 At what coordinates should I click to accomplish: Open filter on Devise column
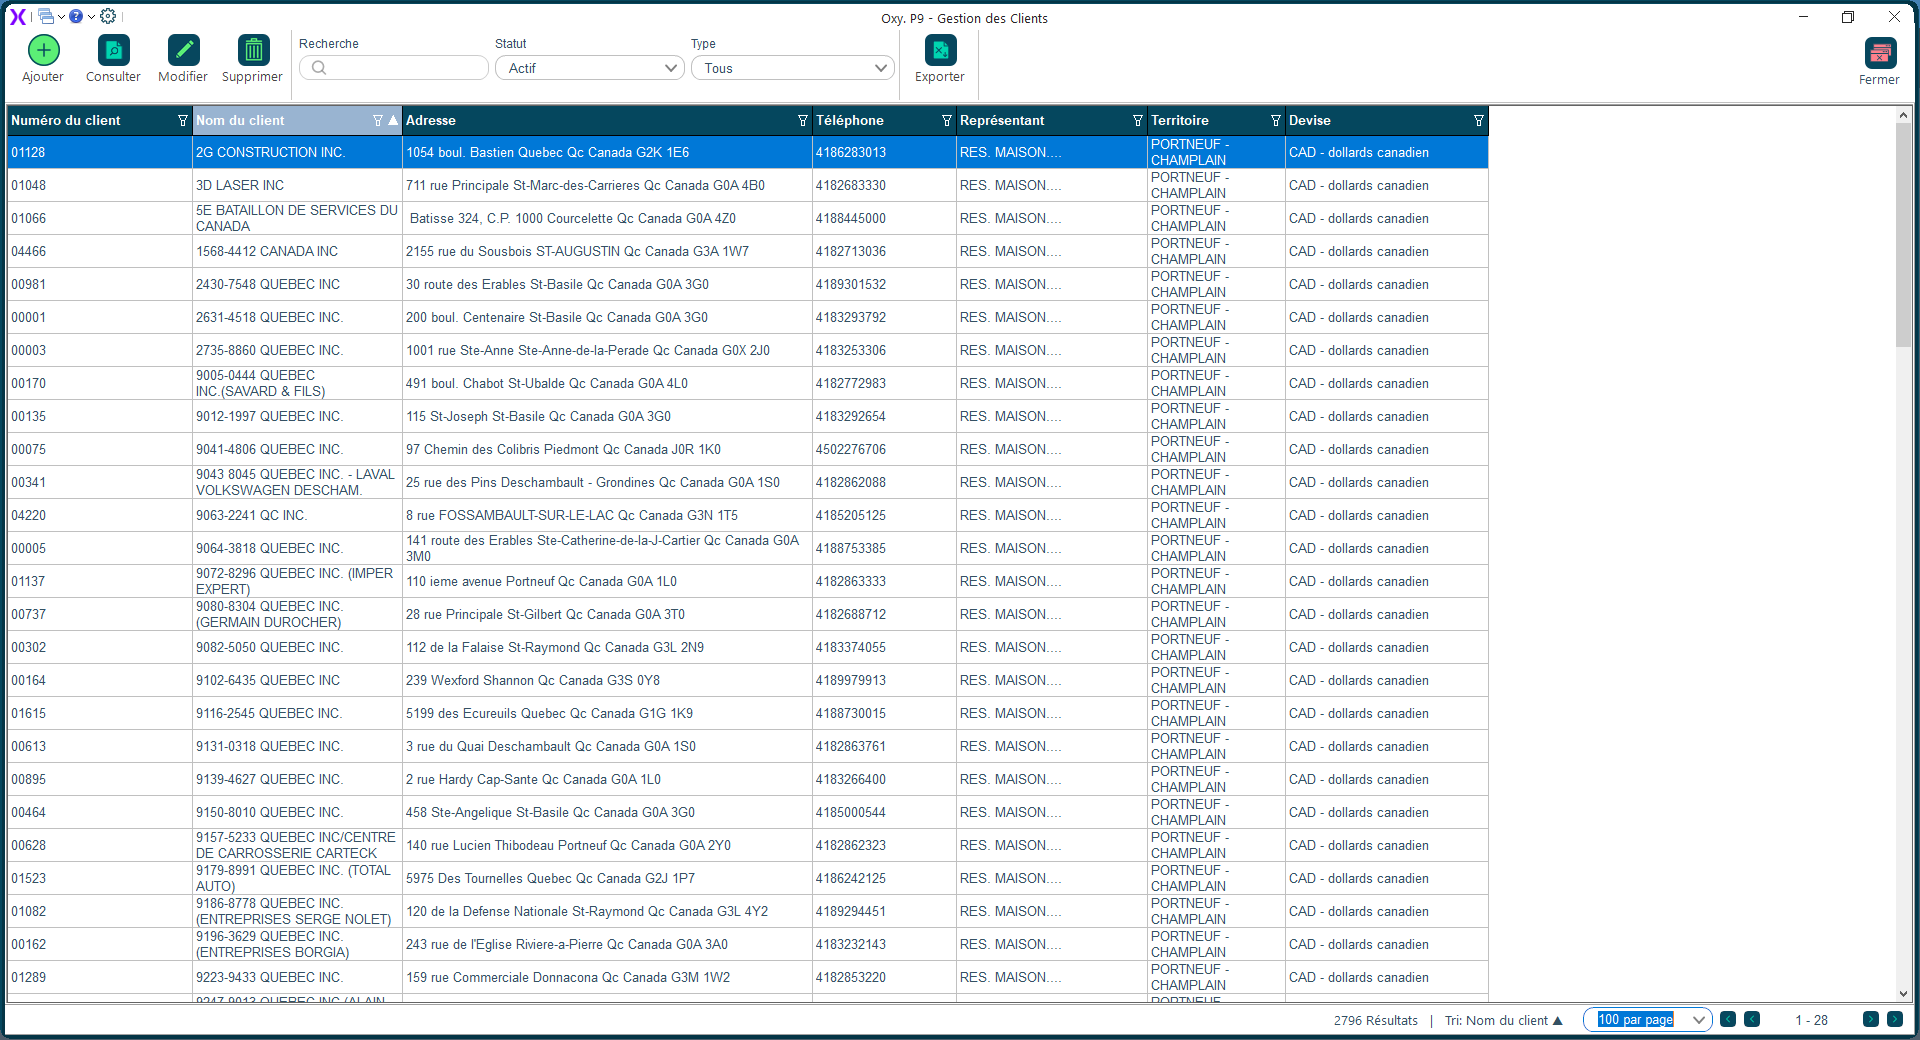coord(1478,120)
